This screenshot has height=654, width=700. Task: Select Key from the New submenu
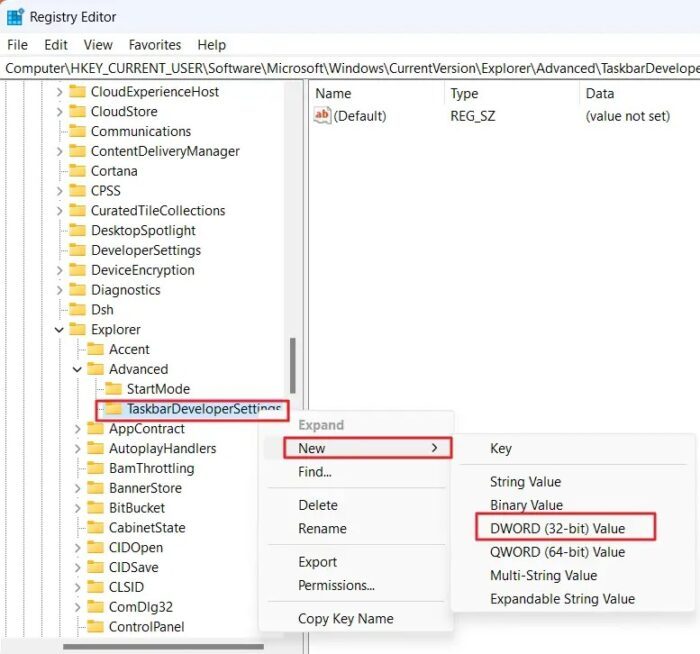[x=500, y=448]
